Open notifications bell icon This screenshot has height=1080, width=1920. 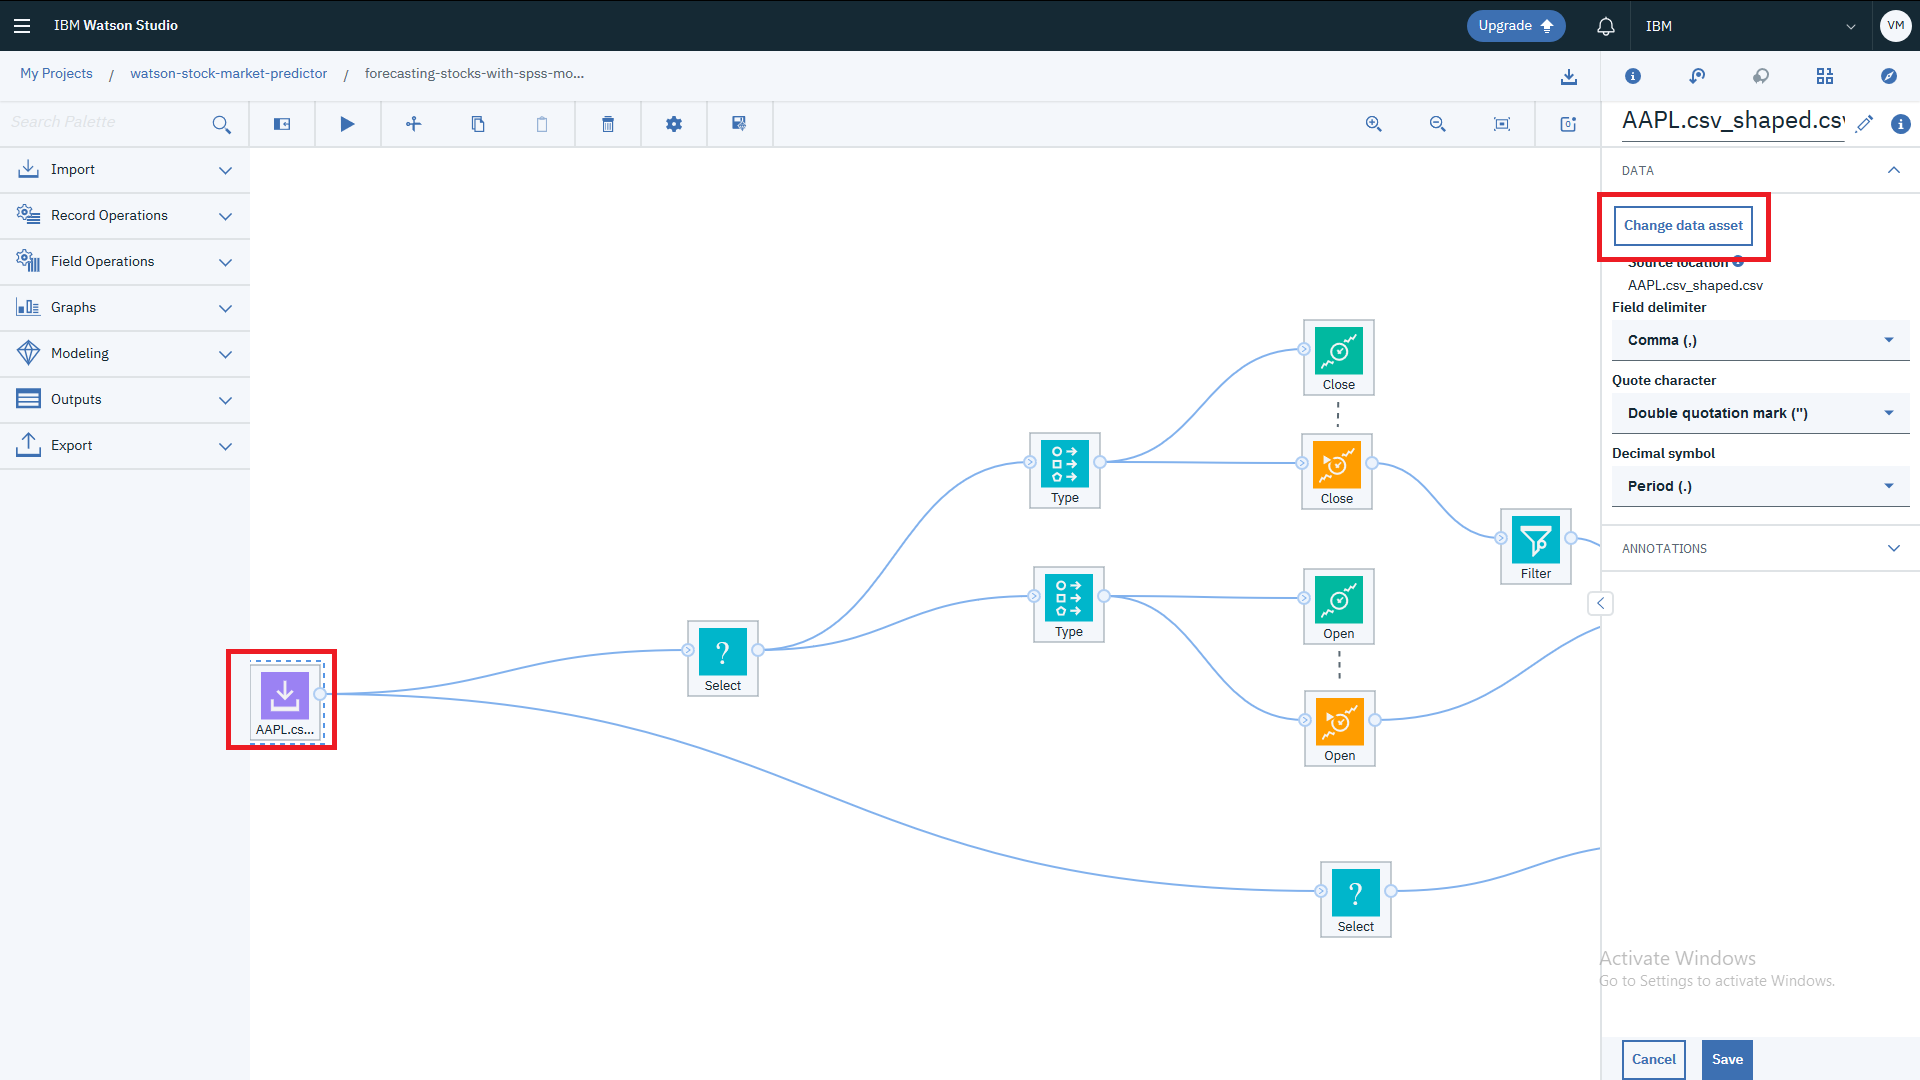1605,26
